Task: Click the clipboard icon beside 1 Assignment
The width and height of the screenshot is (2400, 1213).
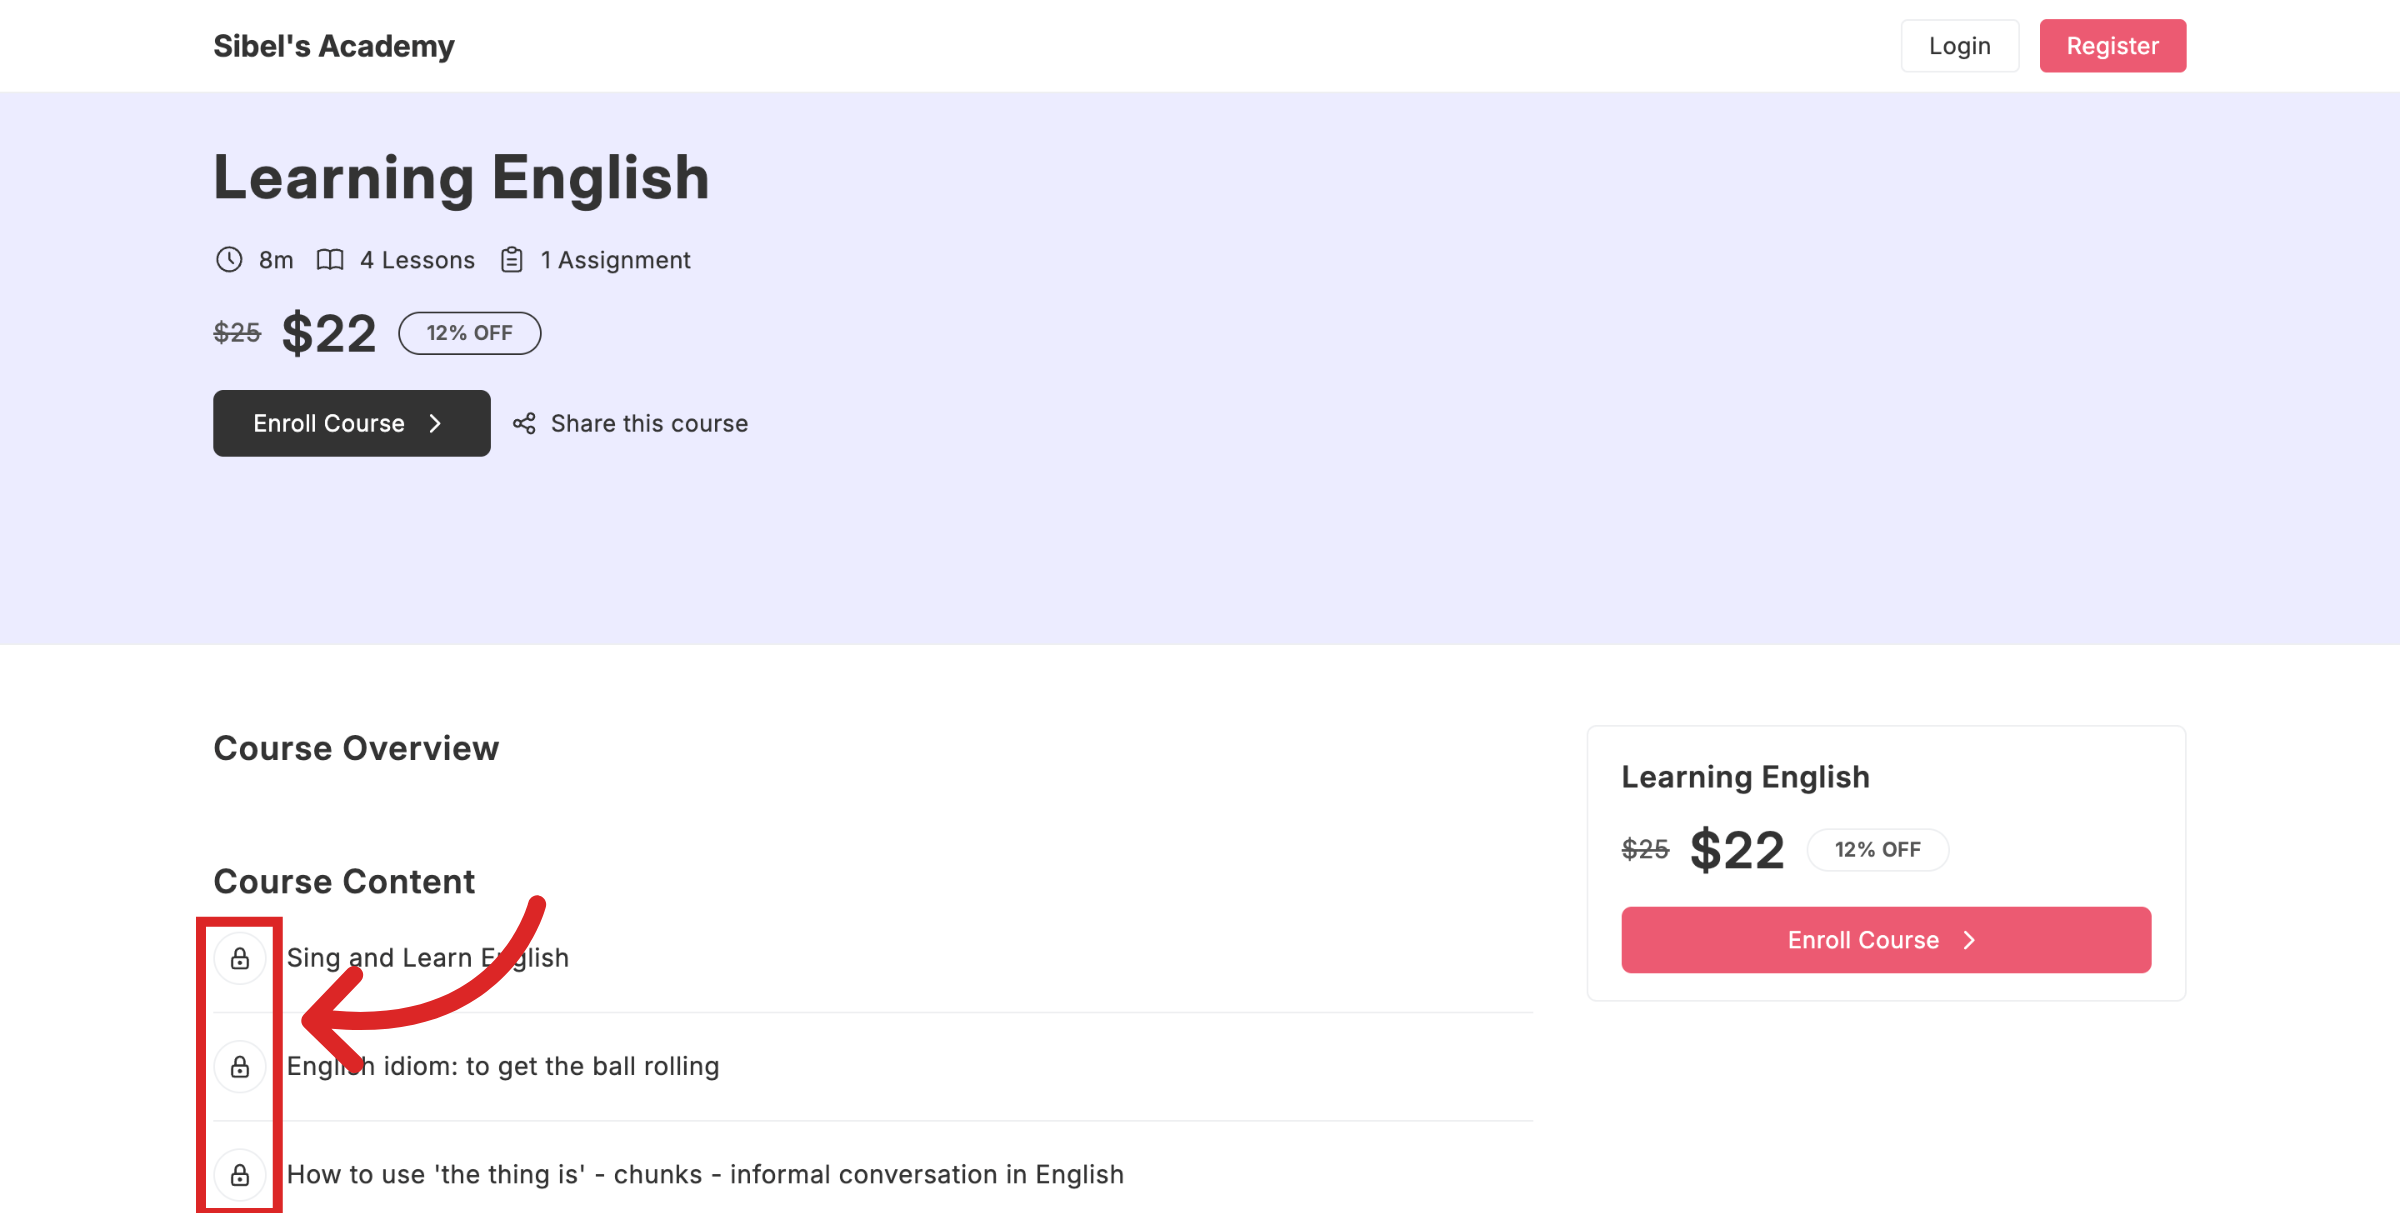Action: [512, 259]
